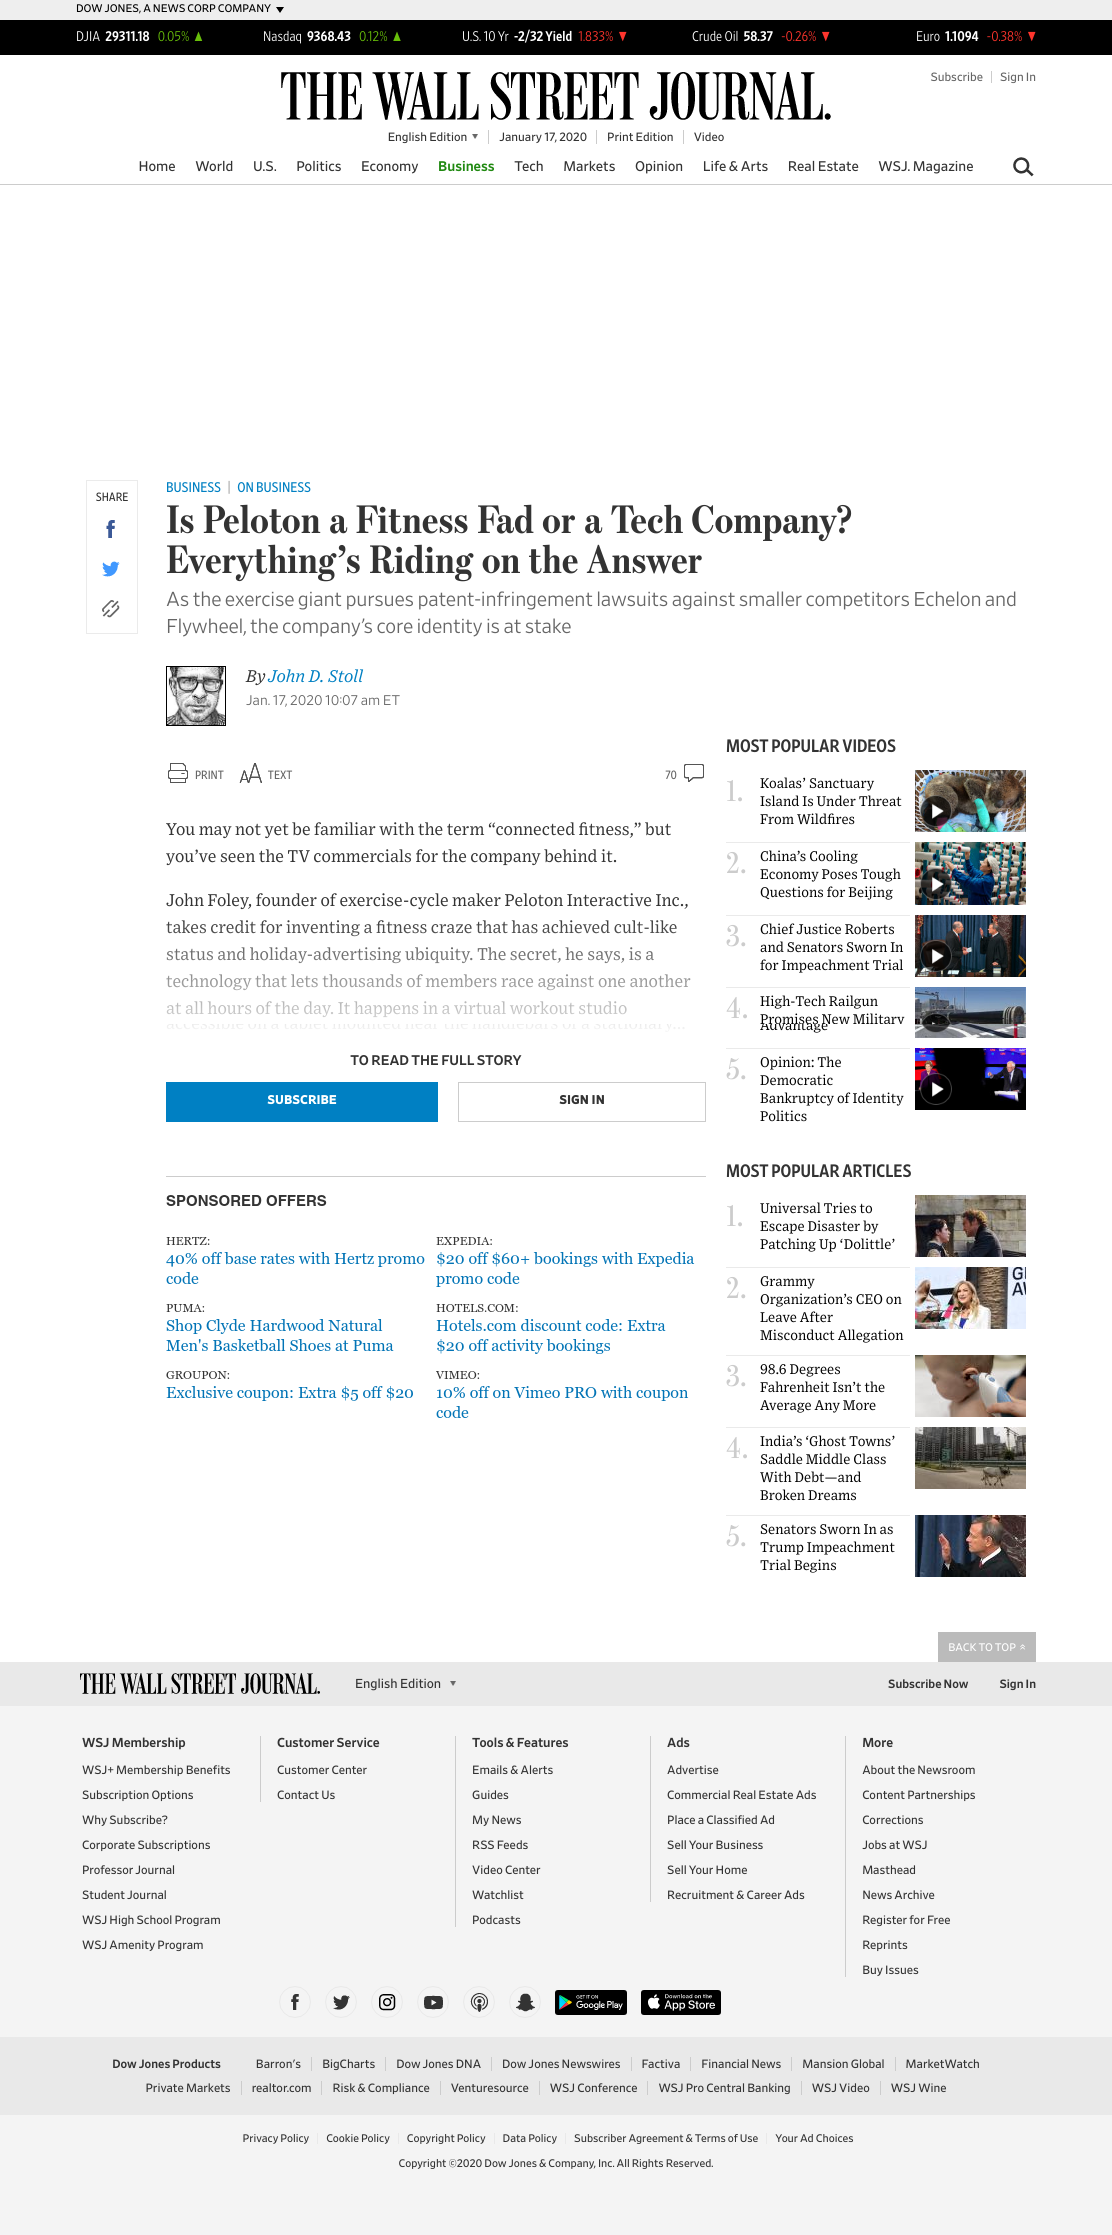Share article on Facebook from sidebar
Screen dimensions: 1112x2235
(111, 529)
